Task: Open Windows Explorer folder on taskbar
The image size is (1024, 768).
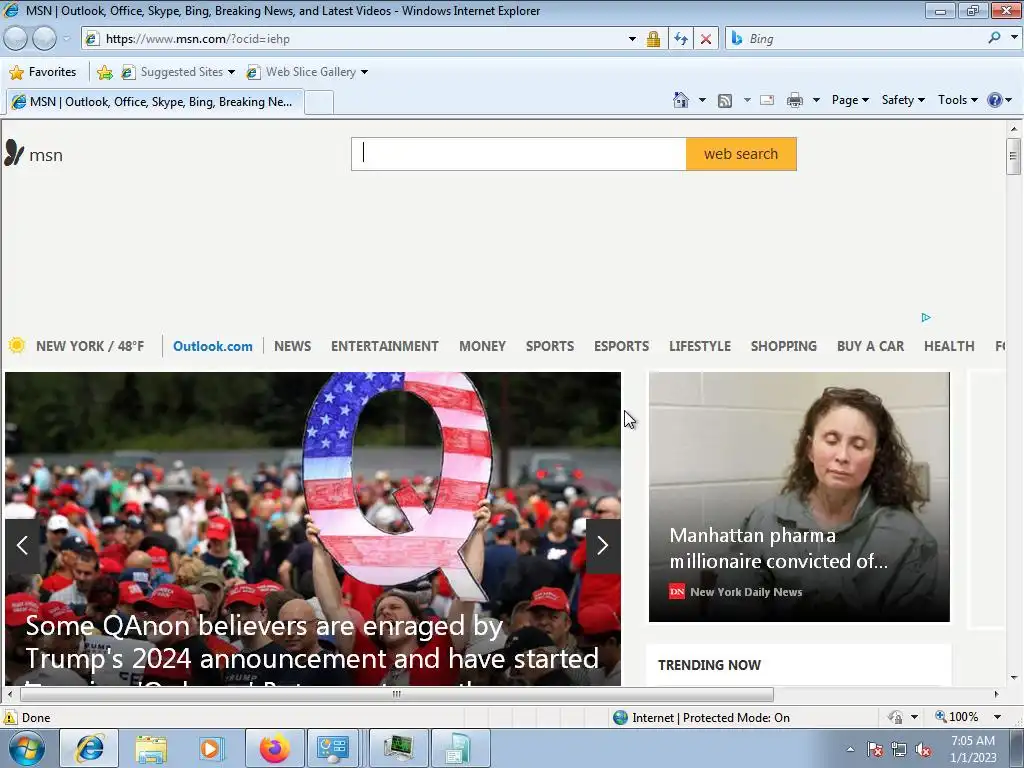Action: 152,748
